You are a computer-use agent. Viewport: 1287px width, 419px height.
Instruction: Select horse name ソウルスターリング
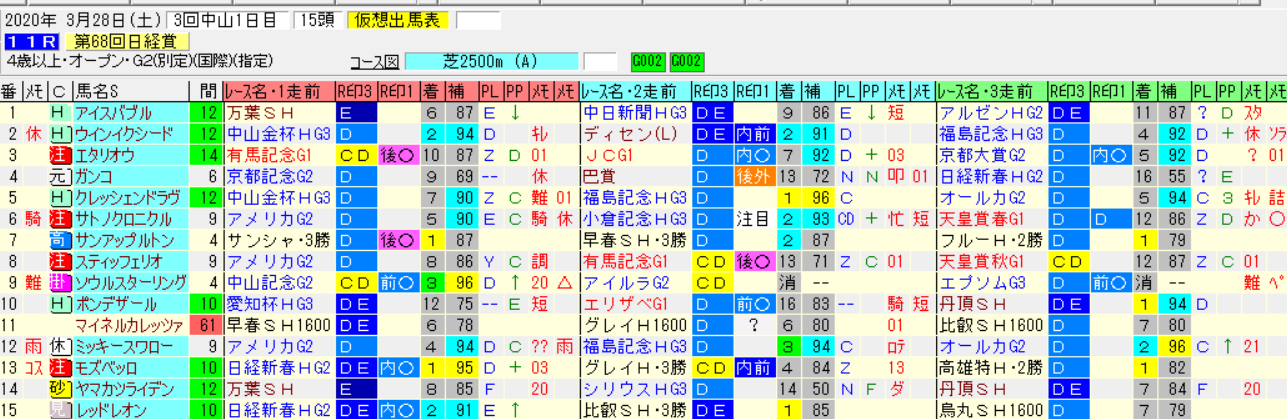pos(130,282)
